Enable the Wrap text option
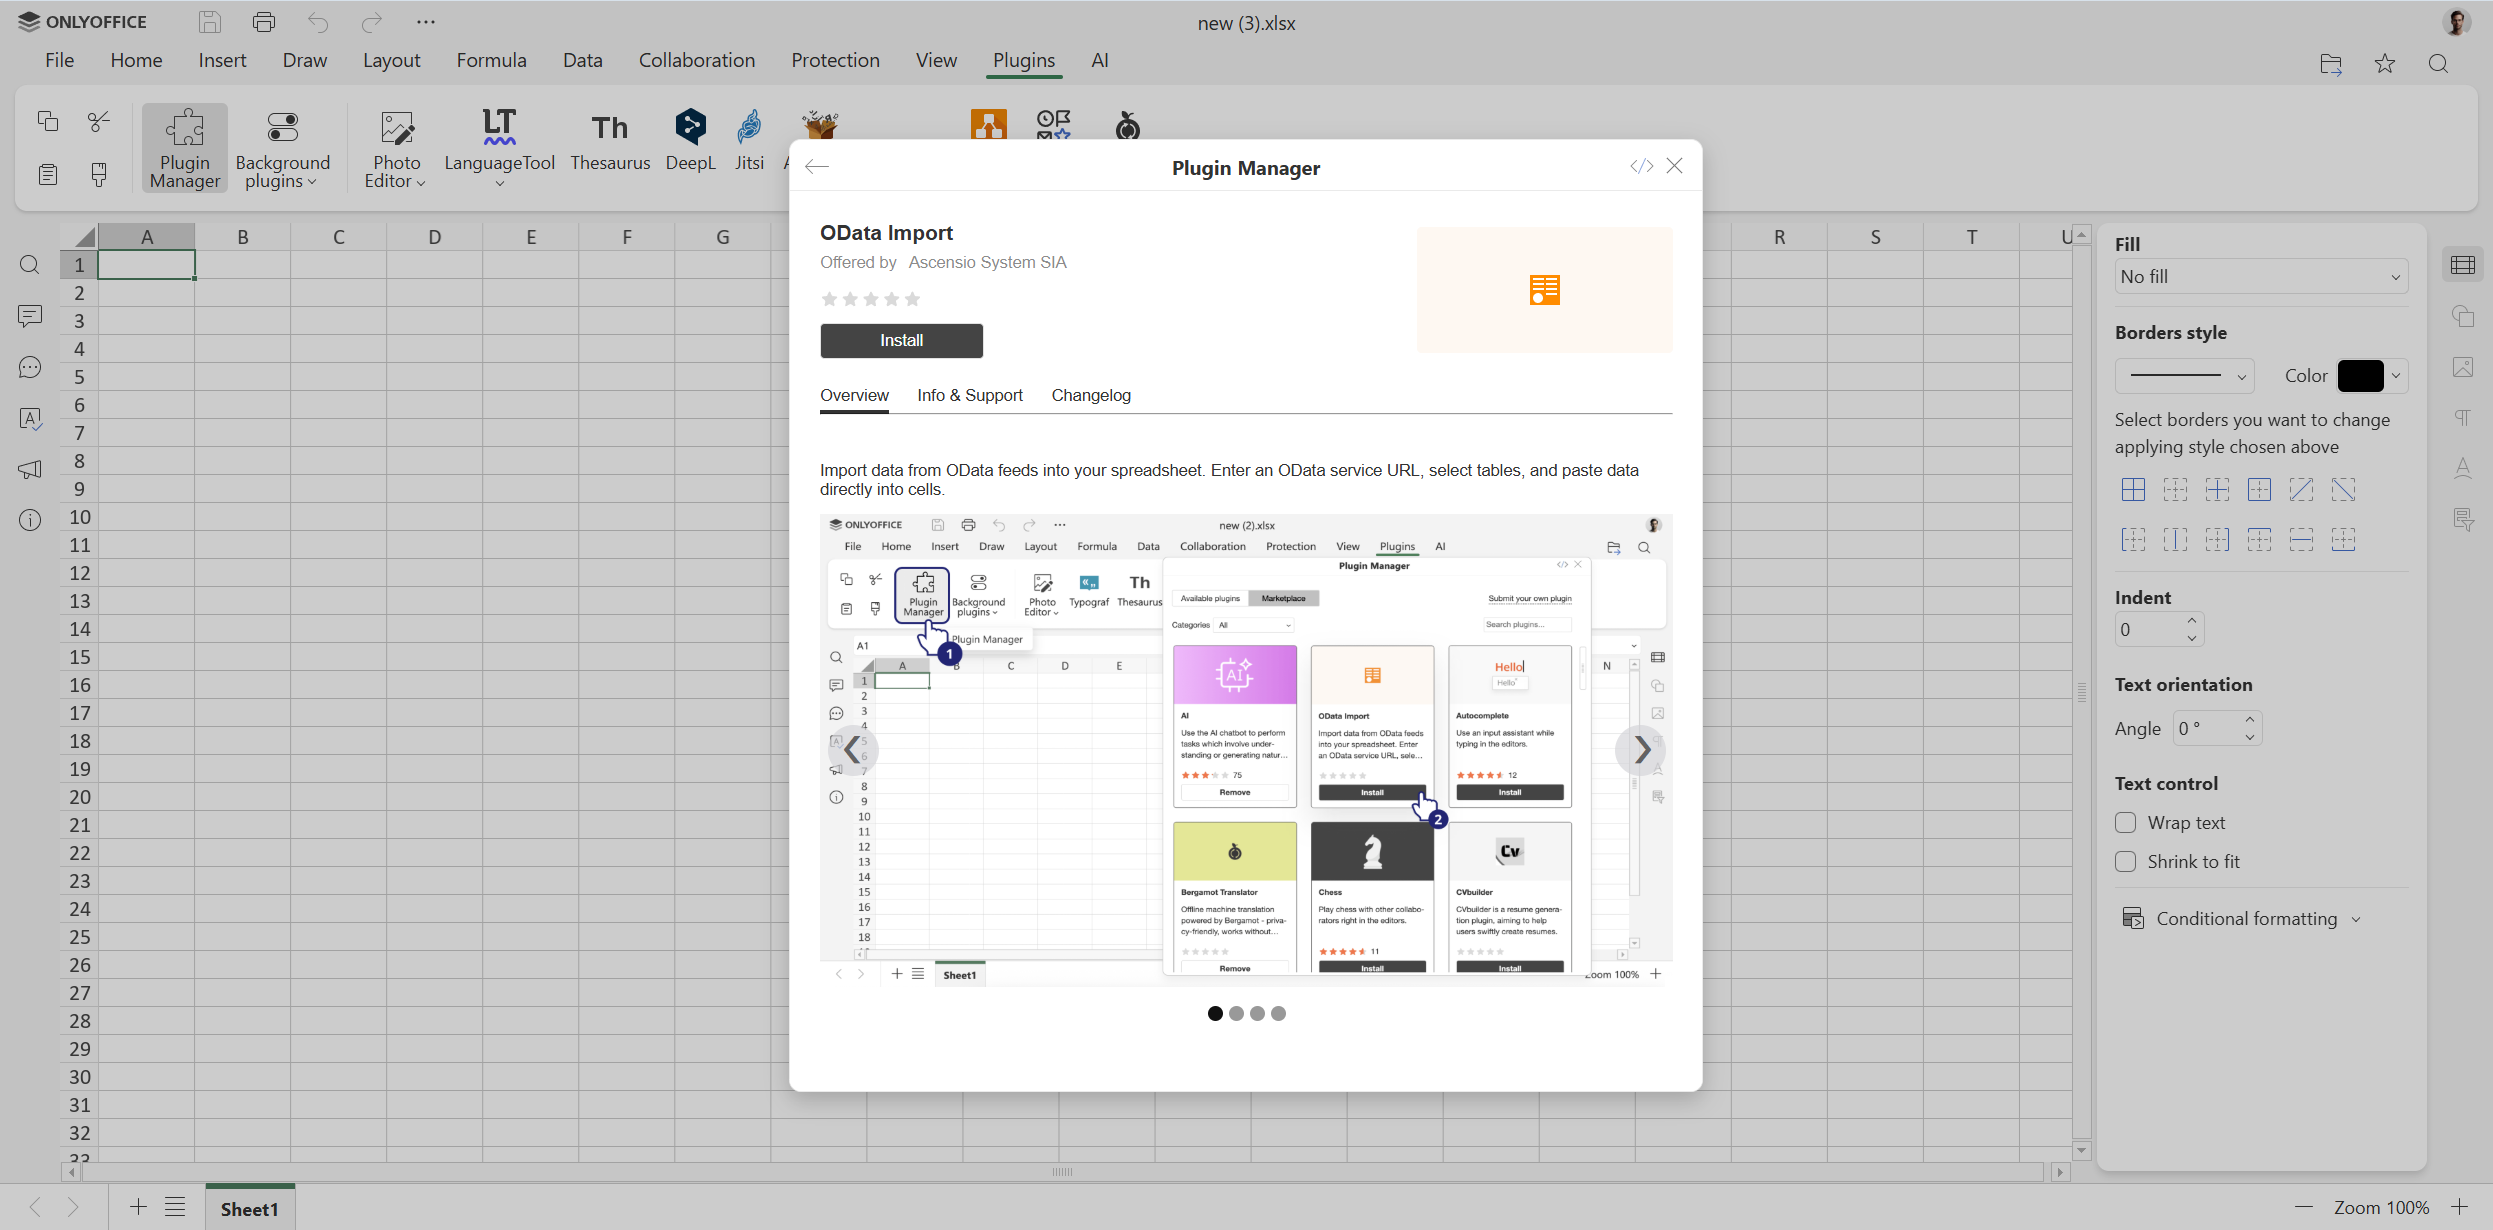This screenshot has width=2493, height=1230. pos(2127,822)
